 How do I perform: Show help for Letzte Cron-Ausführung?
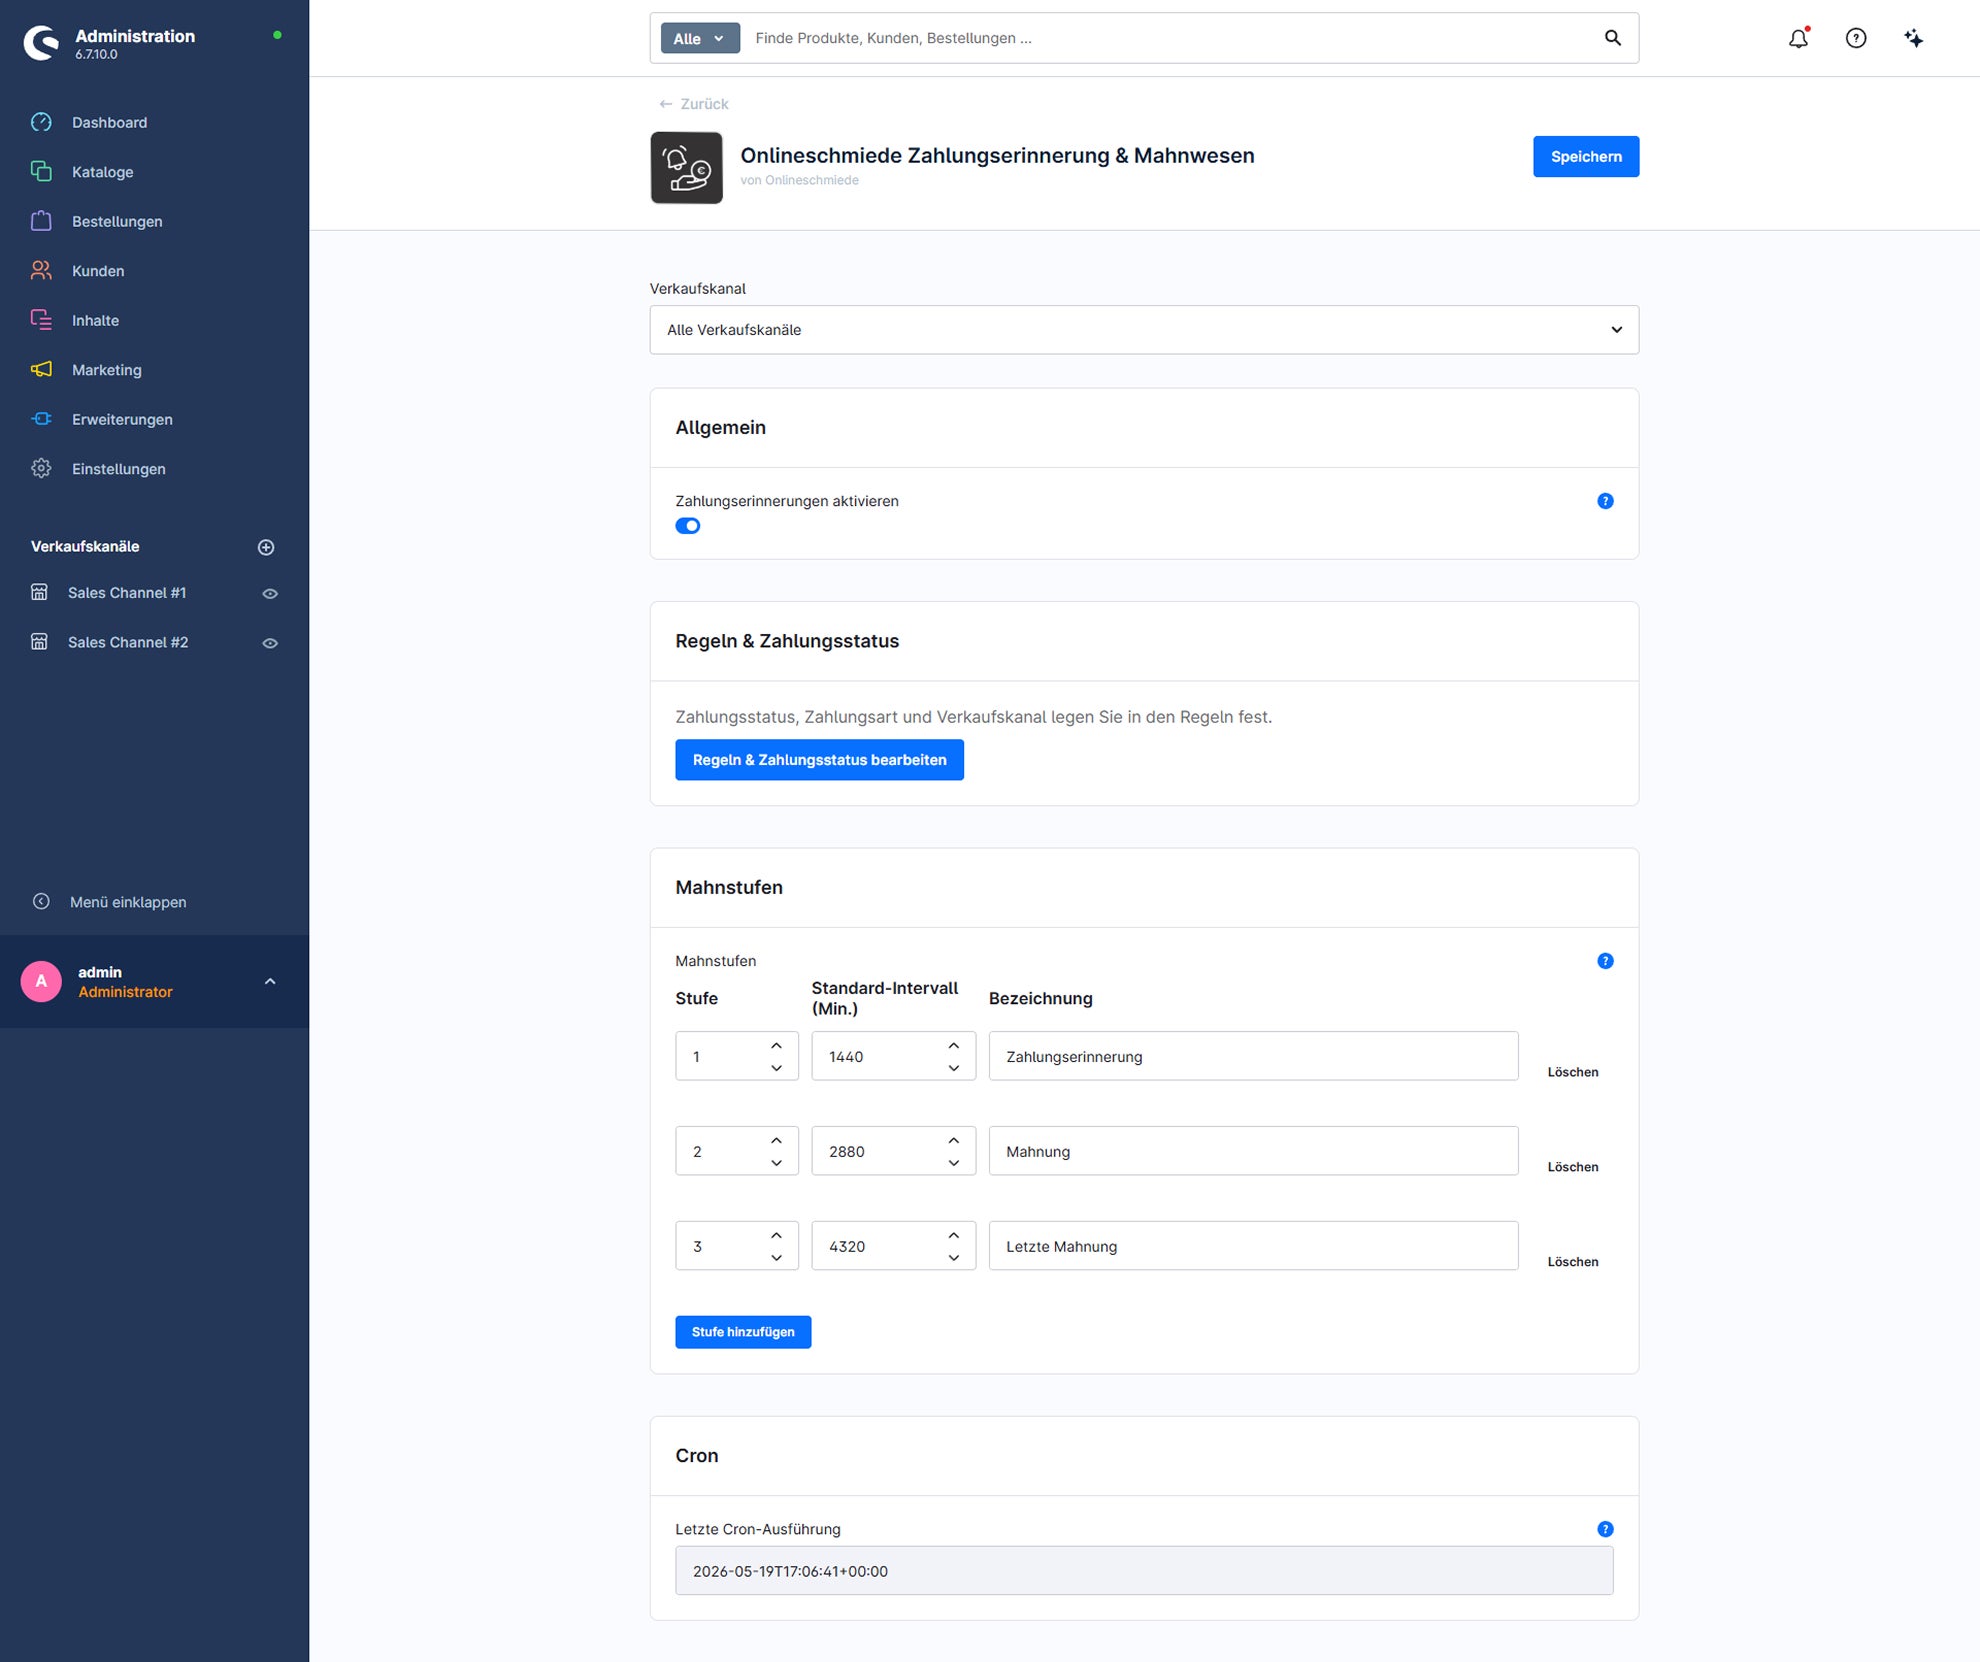pos(1605,1529)
